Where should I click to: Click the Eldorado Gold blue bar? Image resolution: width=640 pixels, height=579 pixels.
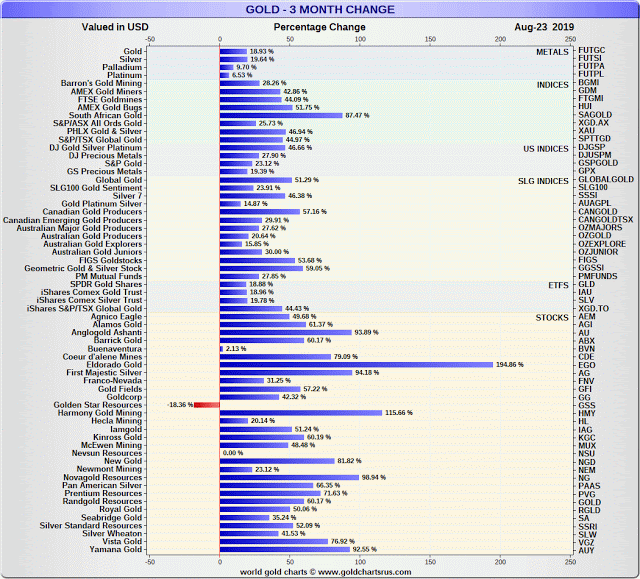[x=356, y=364]
